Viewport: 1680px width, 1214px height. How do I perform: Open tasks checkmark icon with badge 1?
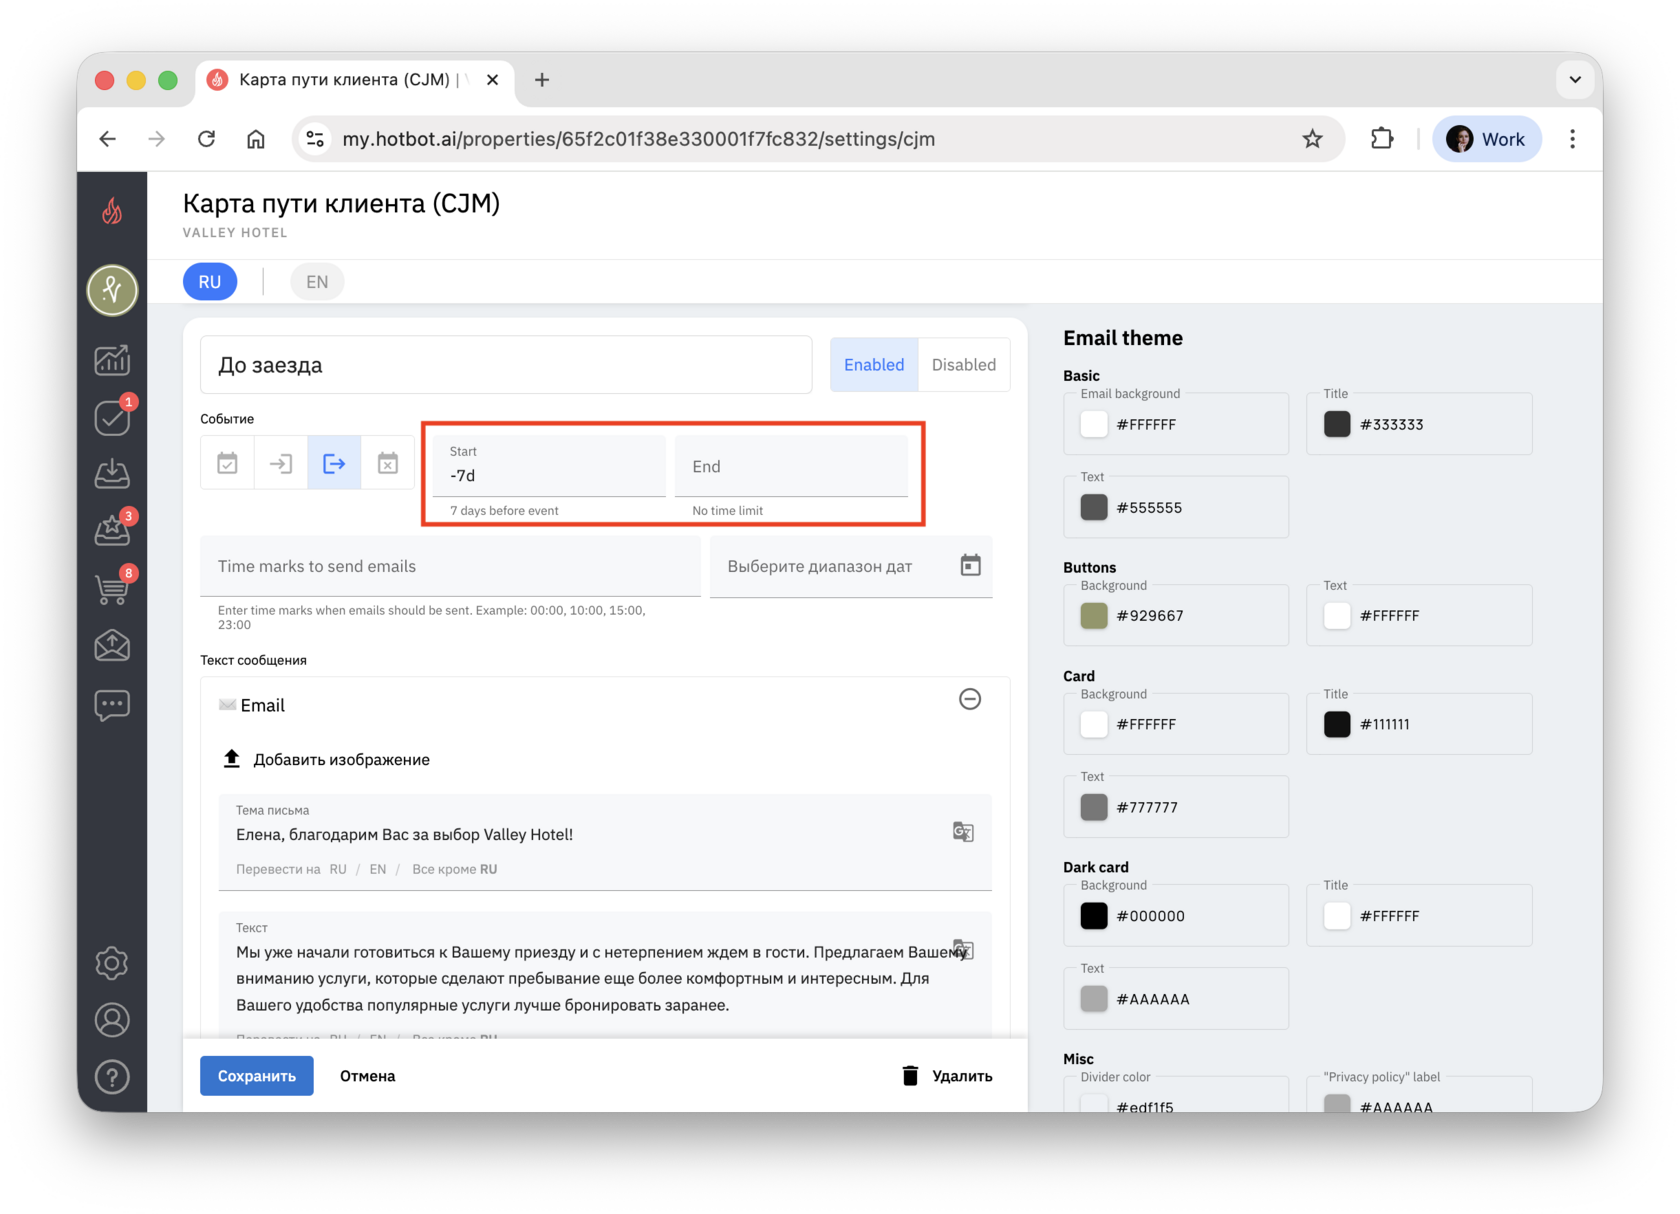[112, 417]
